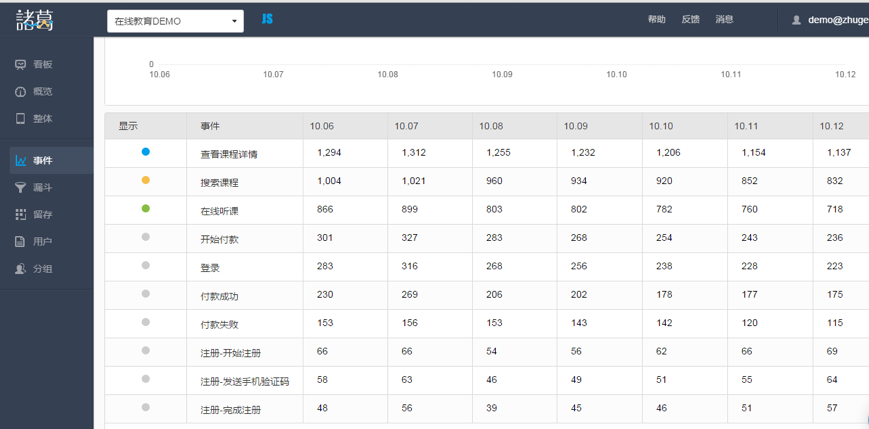869x429 pixels.
Task: Click the 帮助 help link
Action: pyautogui.click(x=657, y=19)
